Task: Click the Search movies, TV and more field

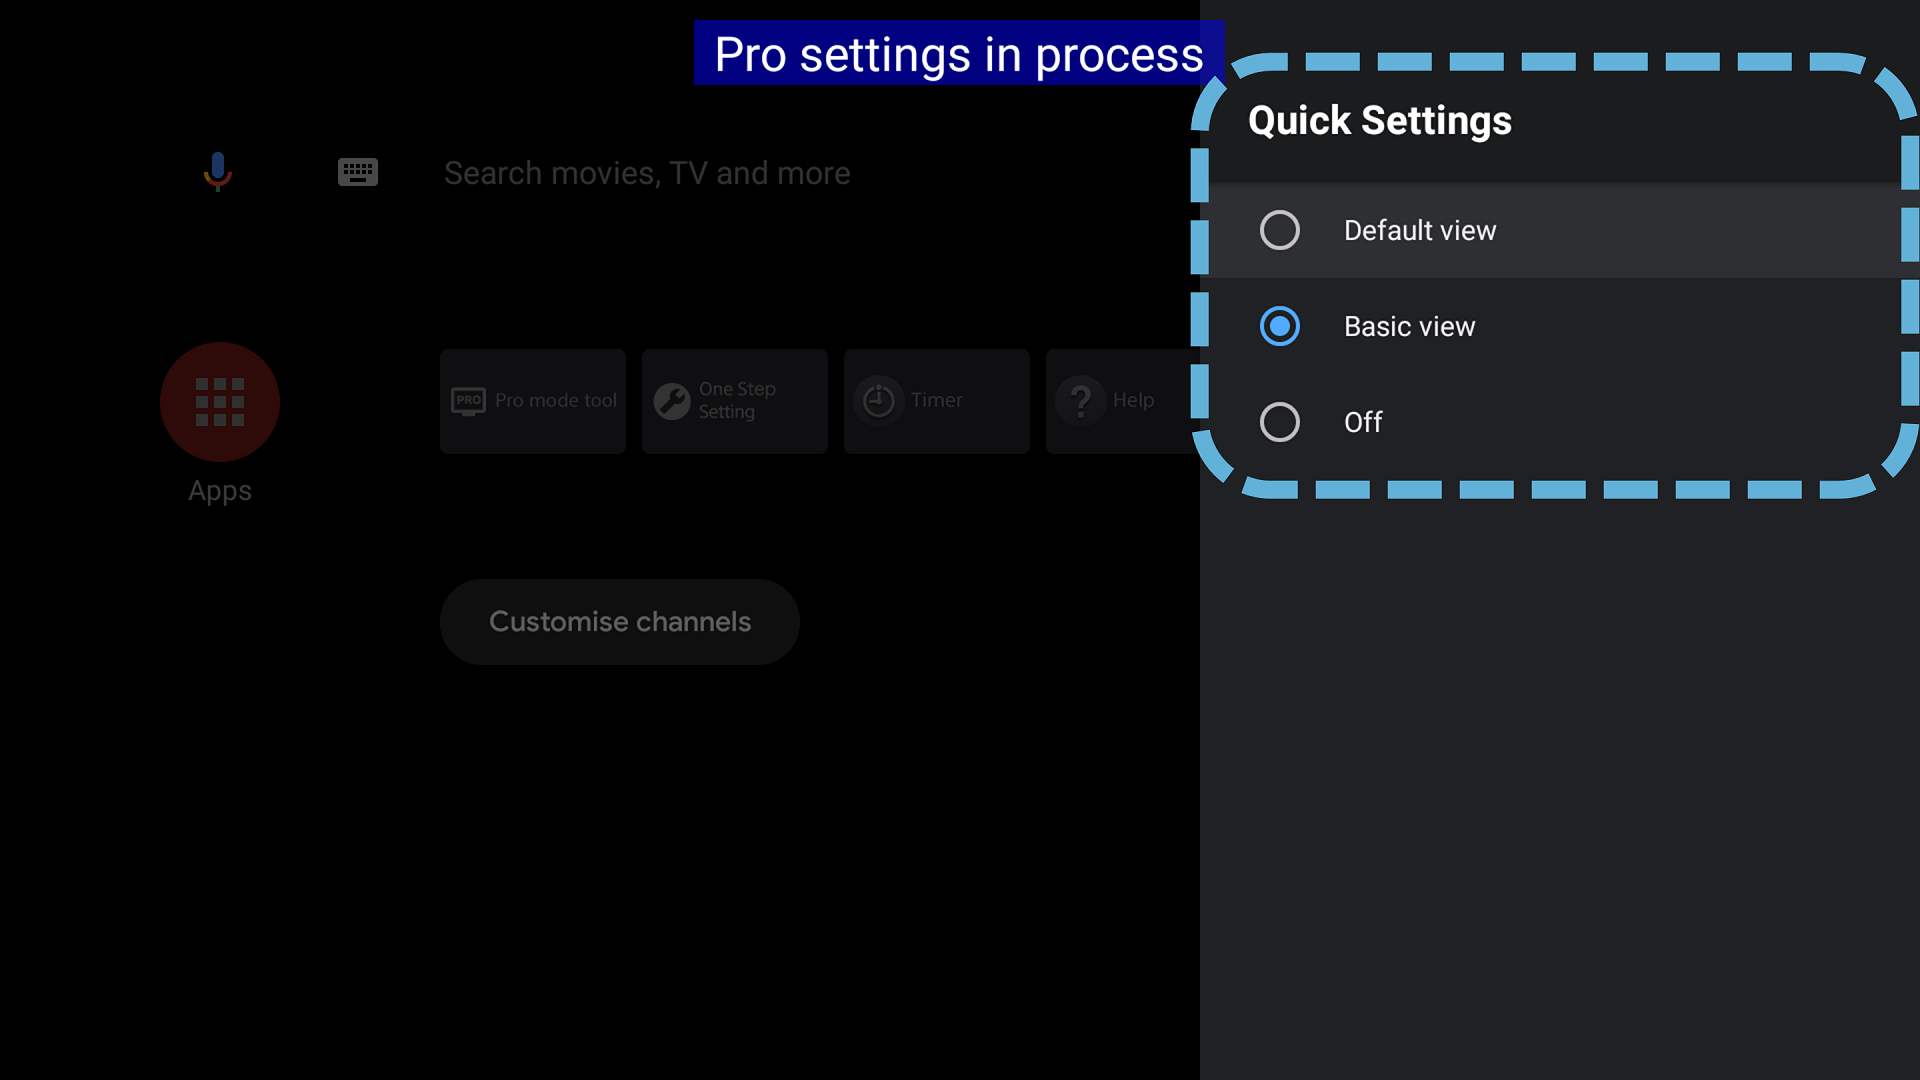Action: pyautogui.click(x=647, y=173)
